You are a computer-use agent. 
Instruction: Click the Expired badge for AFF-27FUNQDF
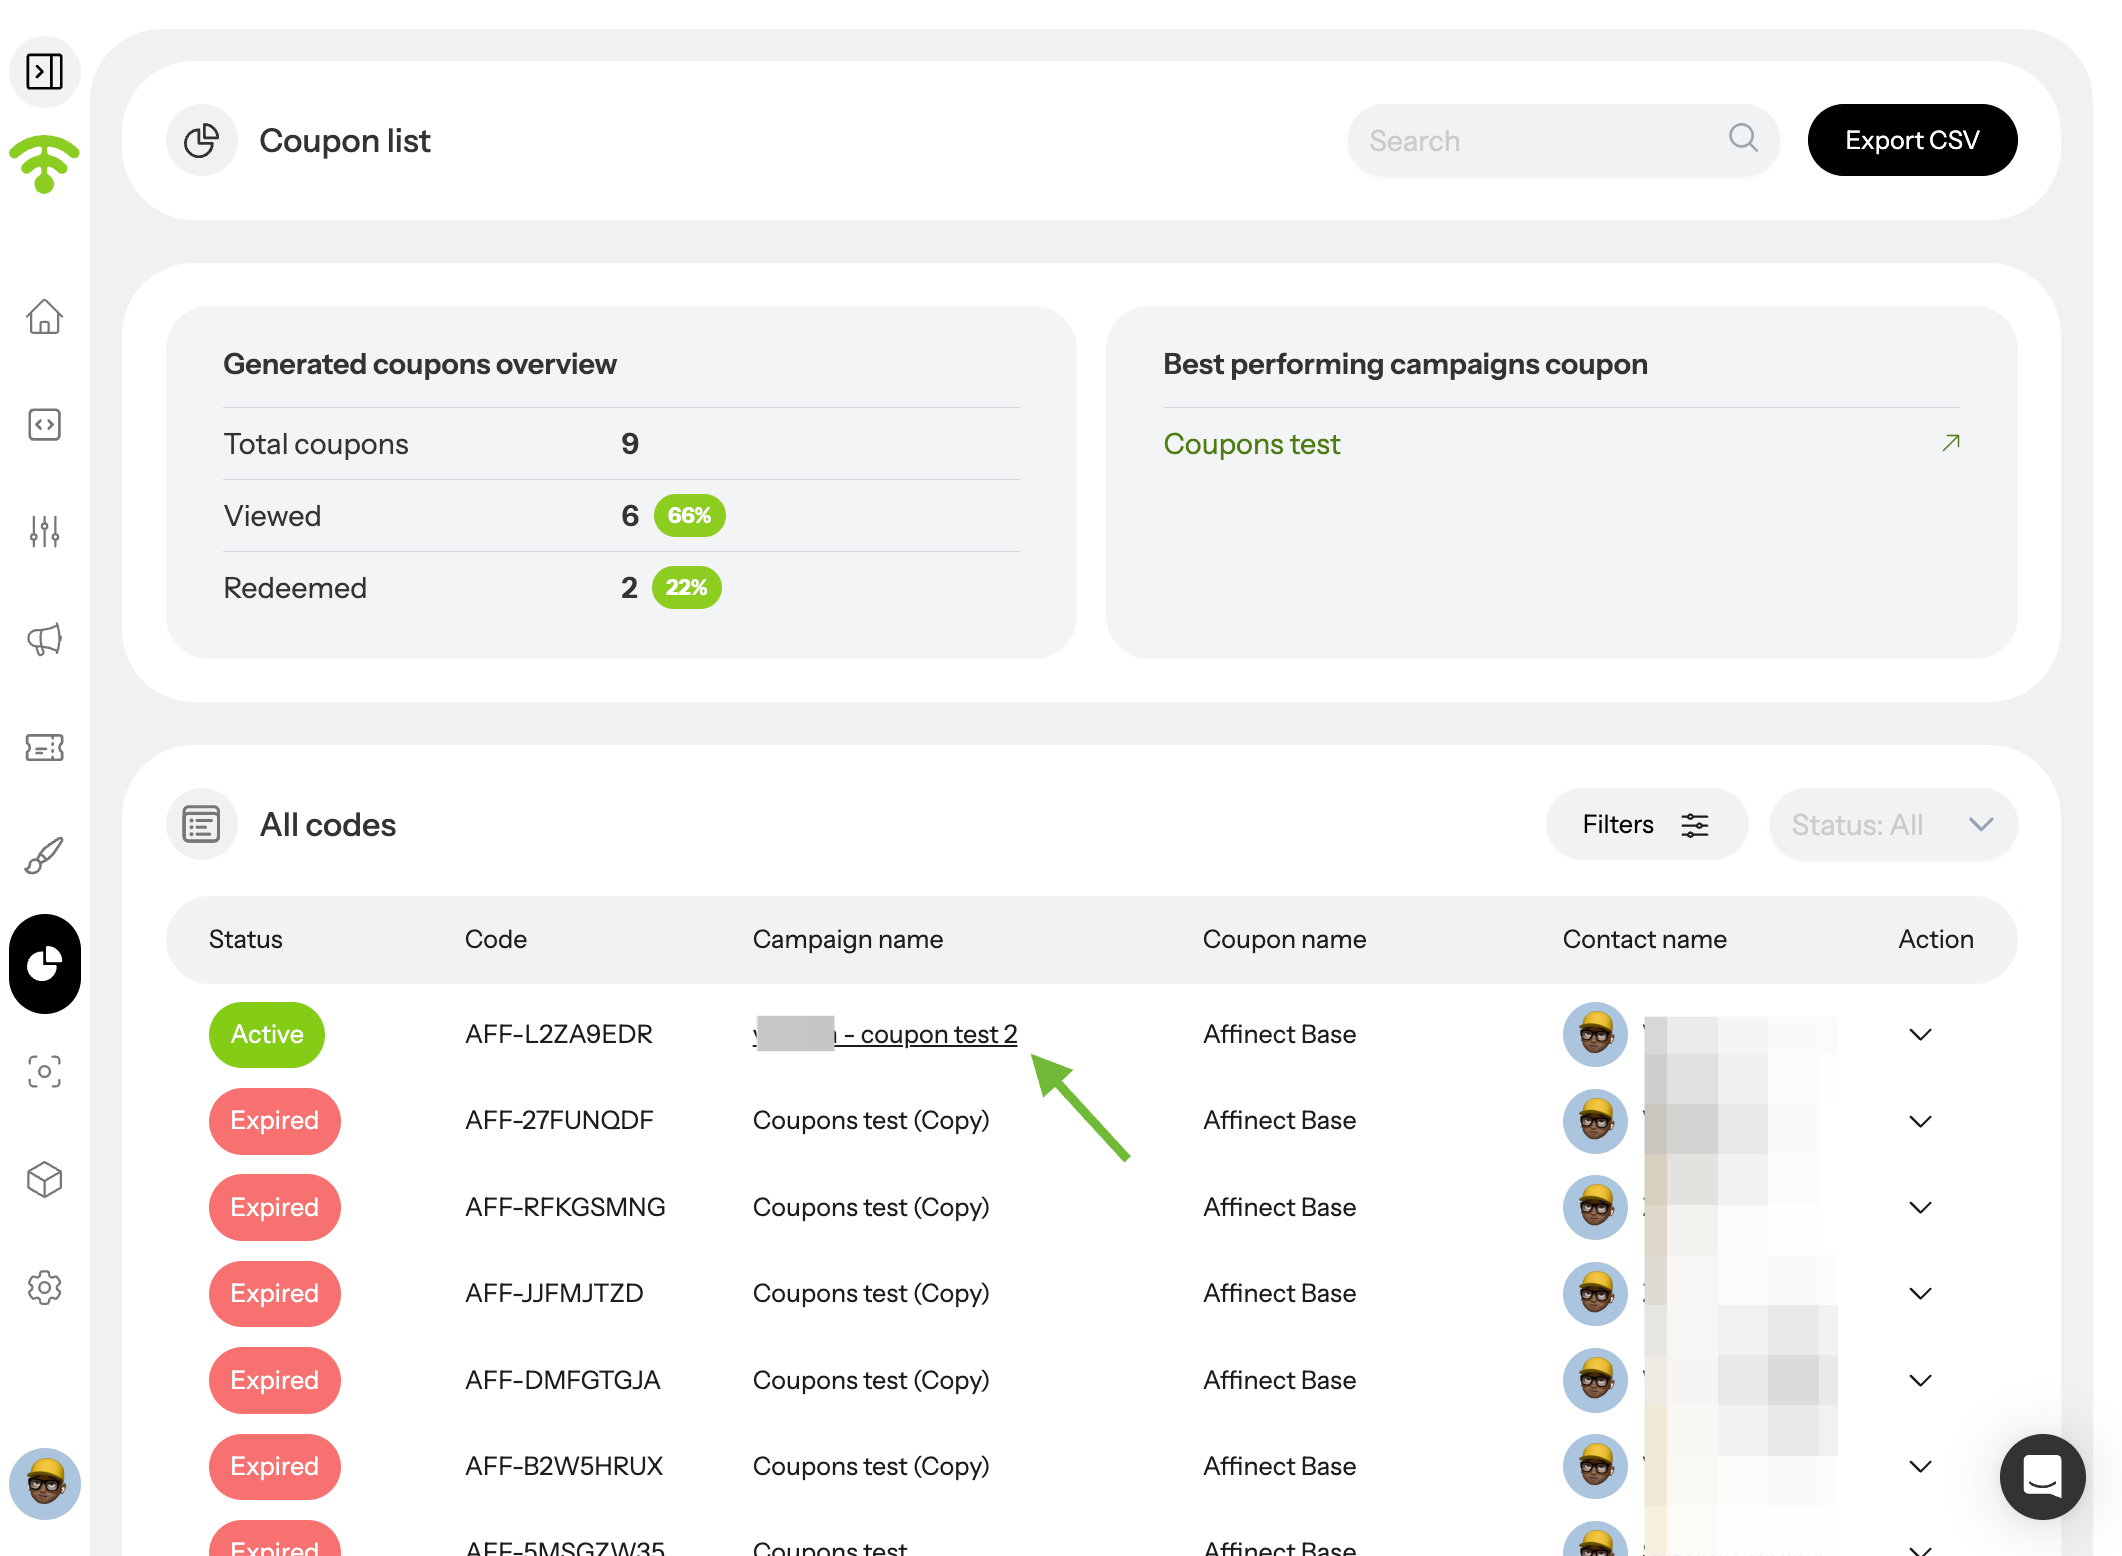coord(274,1121)
